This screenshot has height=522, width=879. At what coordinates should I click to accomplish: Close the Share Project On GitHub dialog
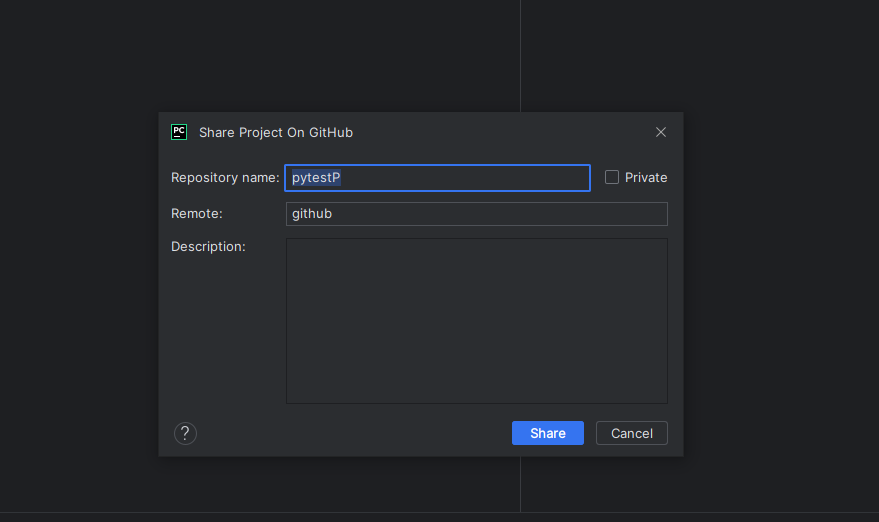click(661, 132)
